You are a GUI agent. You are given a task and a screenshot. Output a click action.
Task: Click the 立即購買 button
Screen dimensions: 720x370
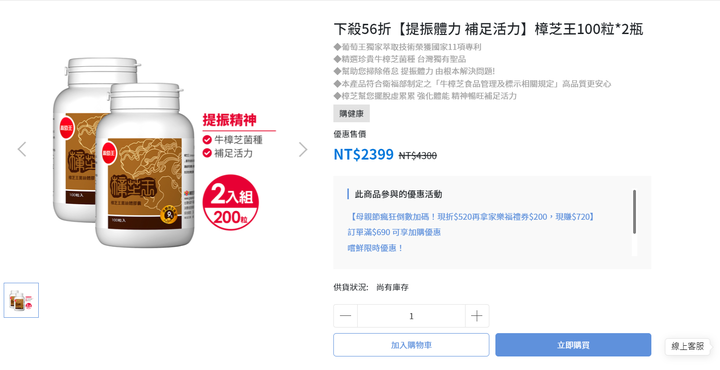(573, 345)
